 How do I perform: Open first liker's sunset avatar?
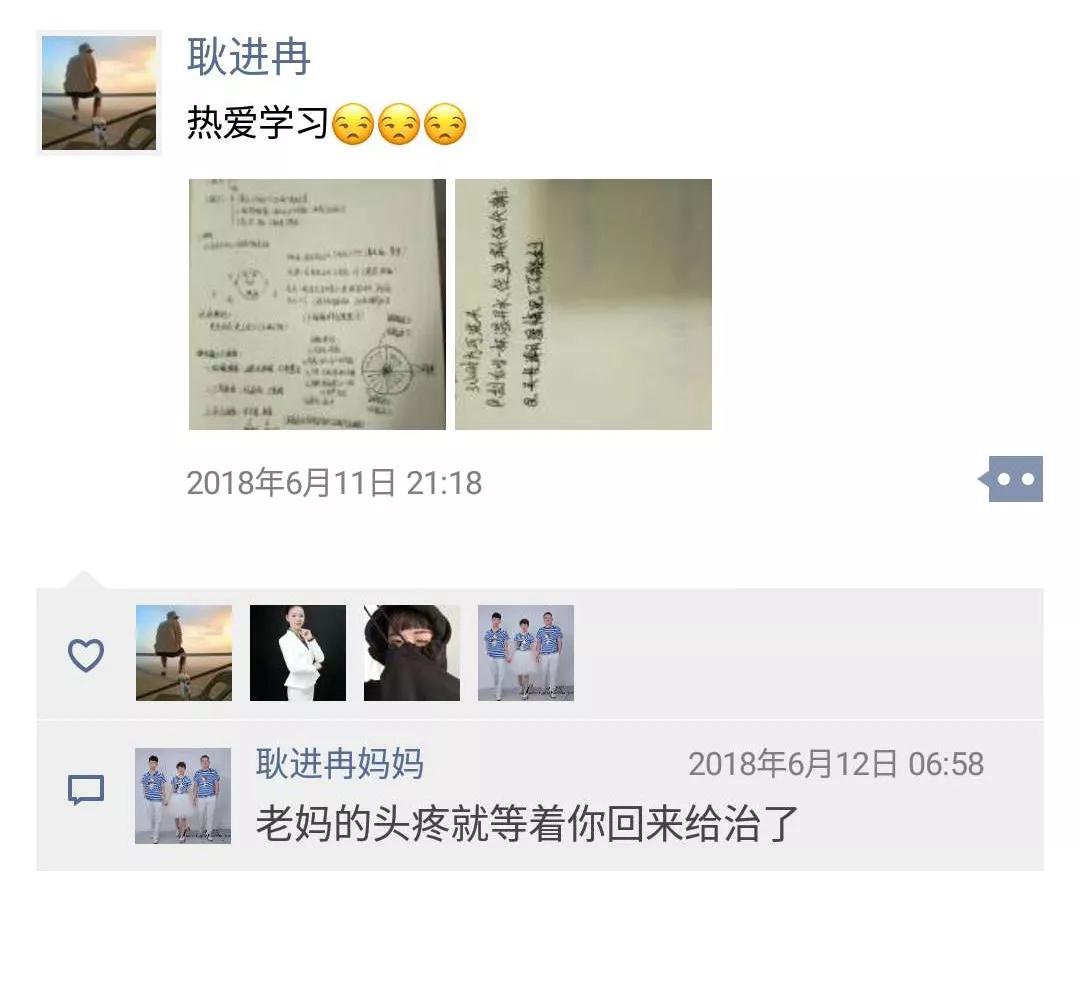coord(184,653)
